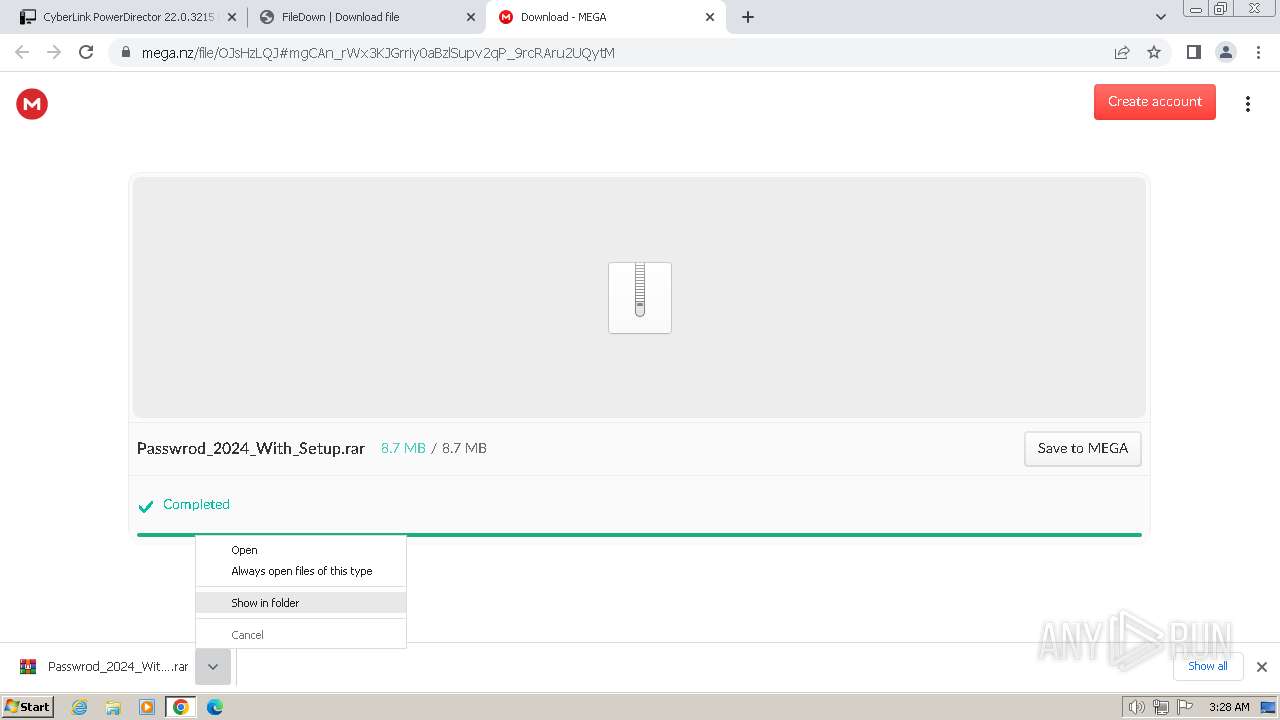The height and width of the screenshot is (720, 1280).
Task: Reload the current page
Action: pyautogui.click(x=86, y=52)
